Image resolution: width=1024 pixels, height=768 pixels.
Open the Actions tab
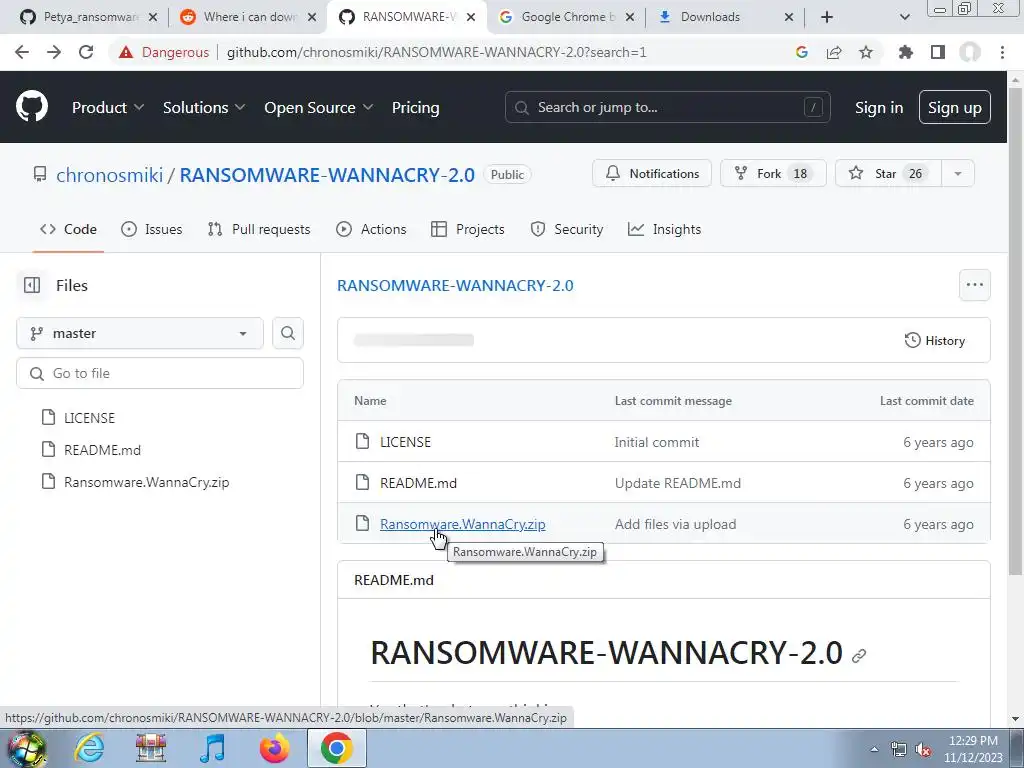point(371,229)
